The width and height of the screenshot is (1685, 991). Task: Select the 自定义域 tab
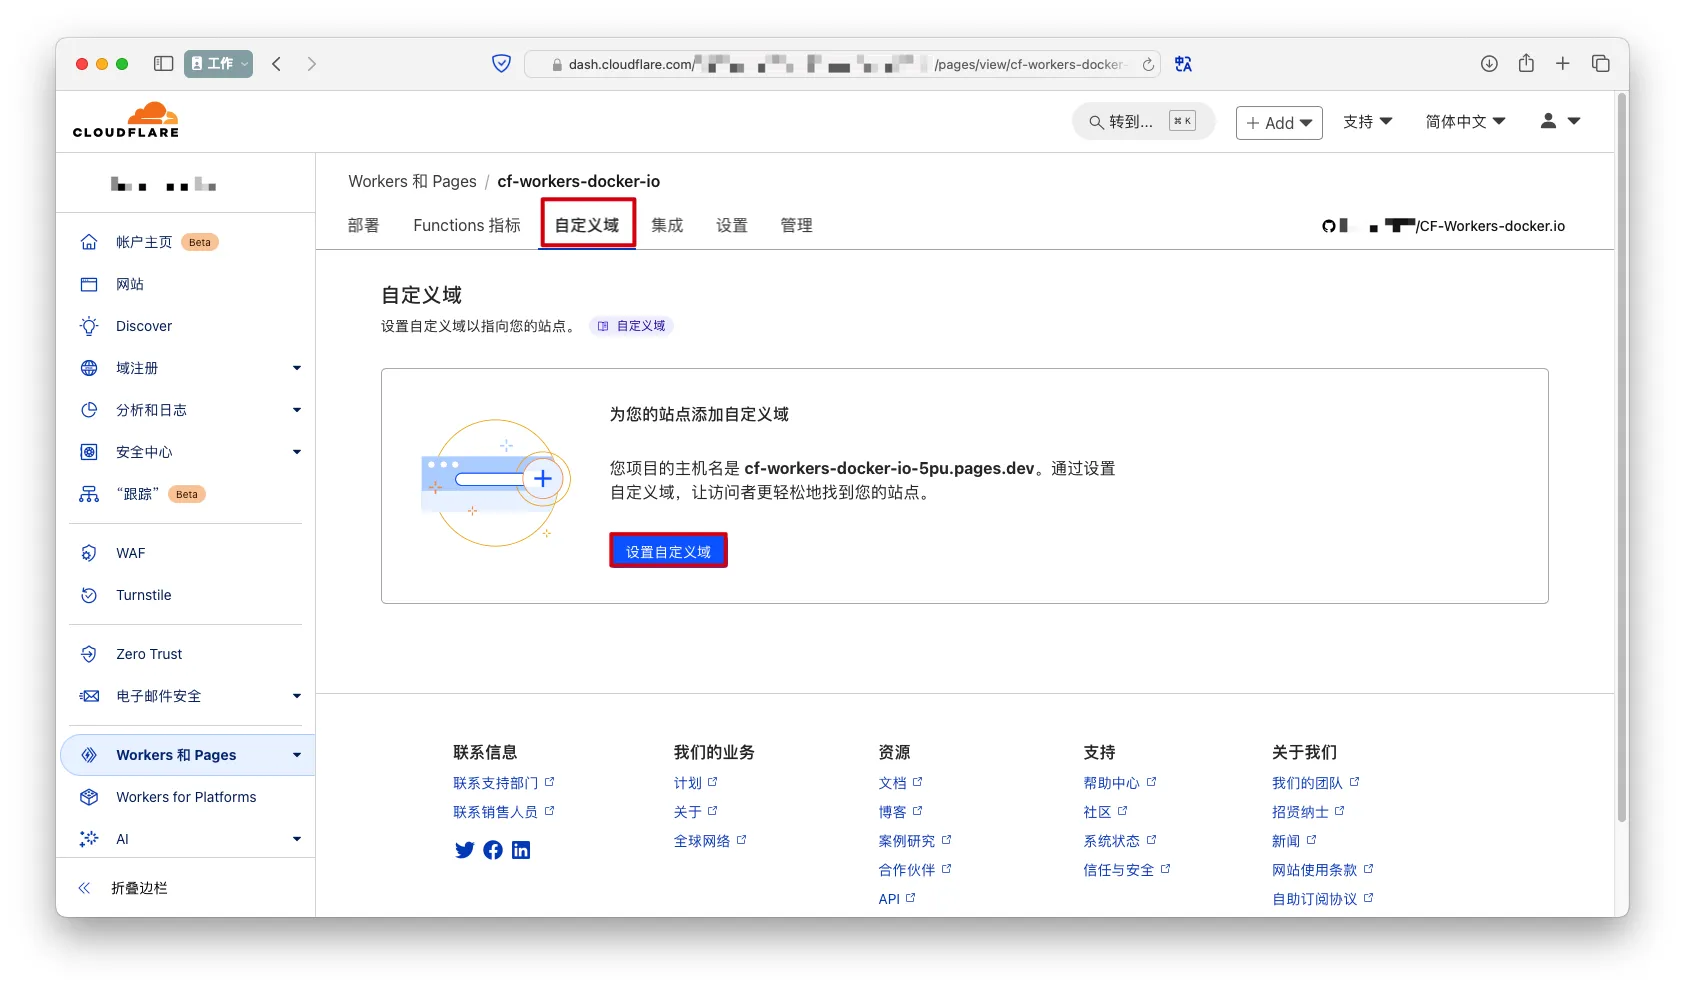pyautogui.click(x=587, y=225)
